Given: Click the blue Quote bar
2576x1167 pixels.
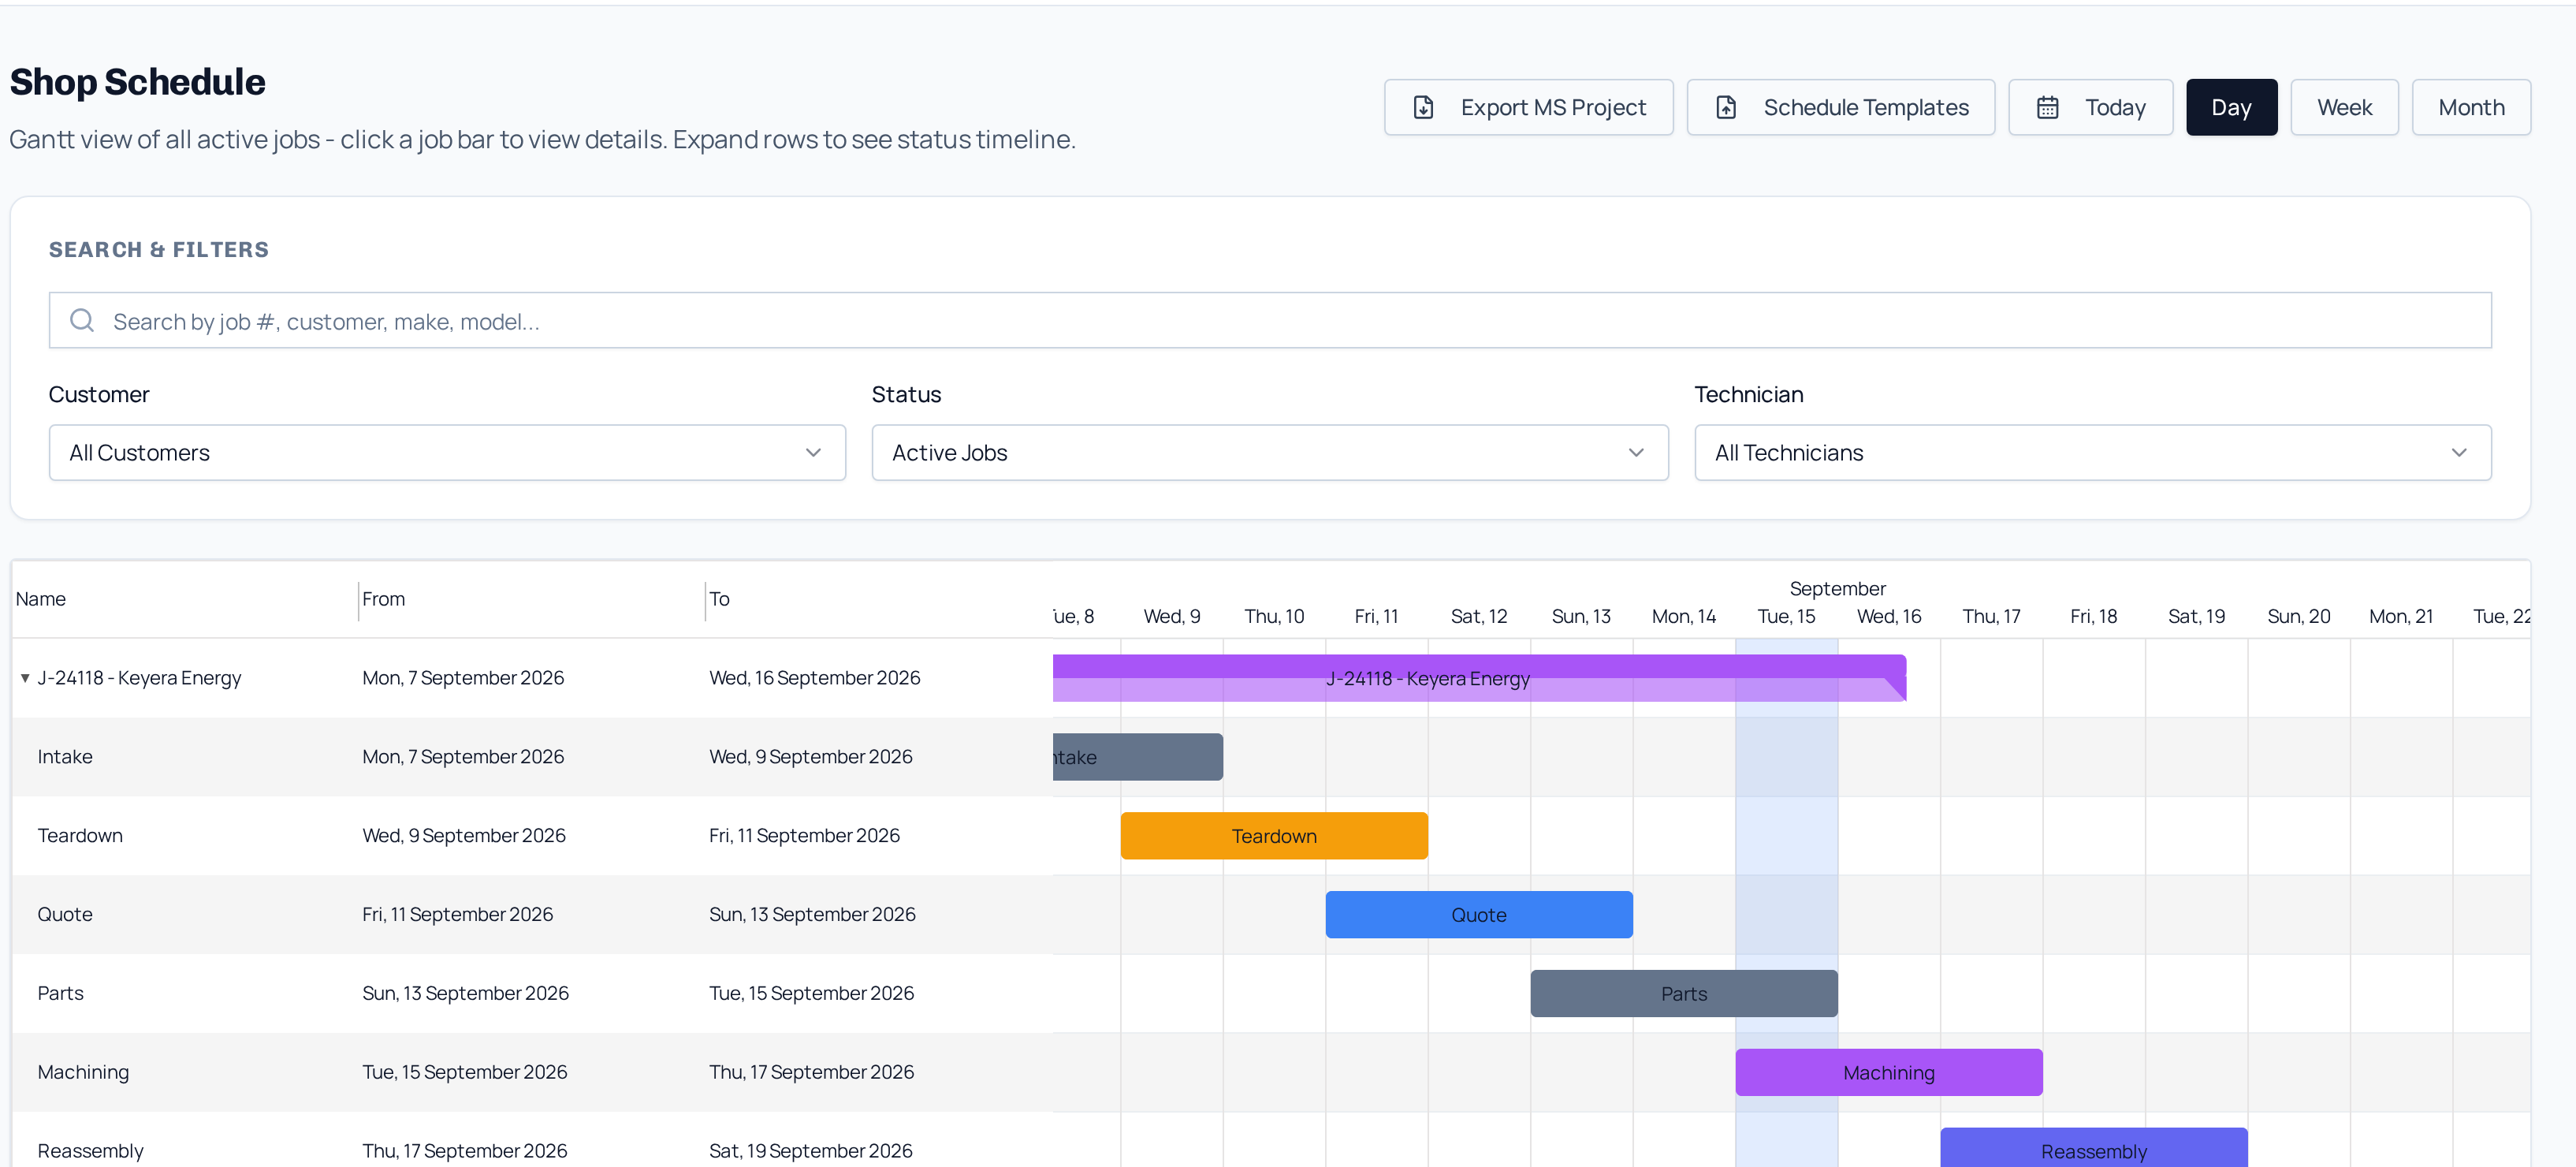Looking at the screenshot, I should click(1479, 915).
